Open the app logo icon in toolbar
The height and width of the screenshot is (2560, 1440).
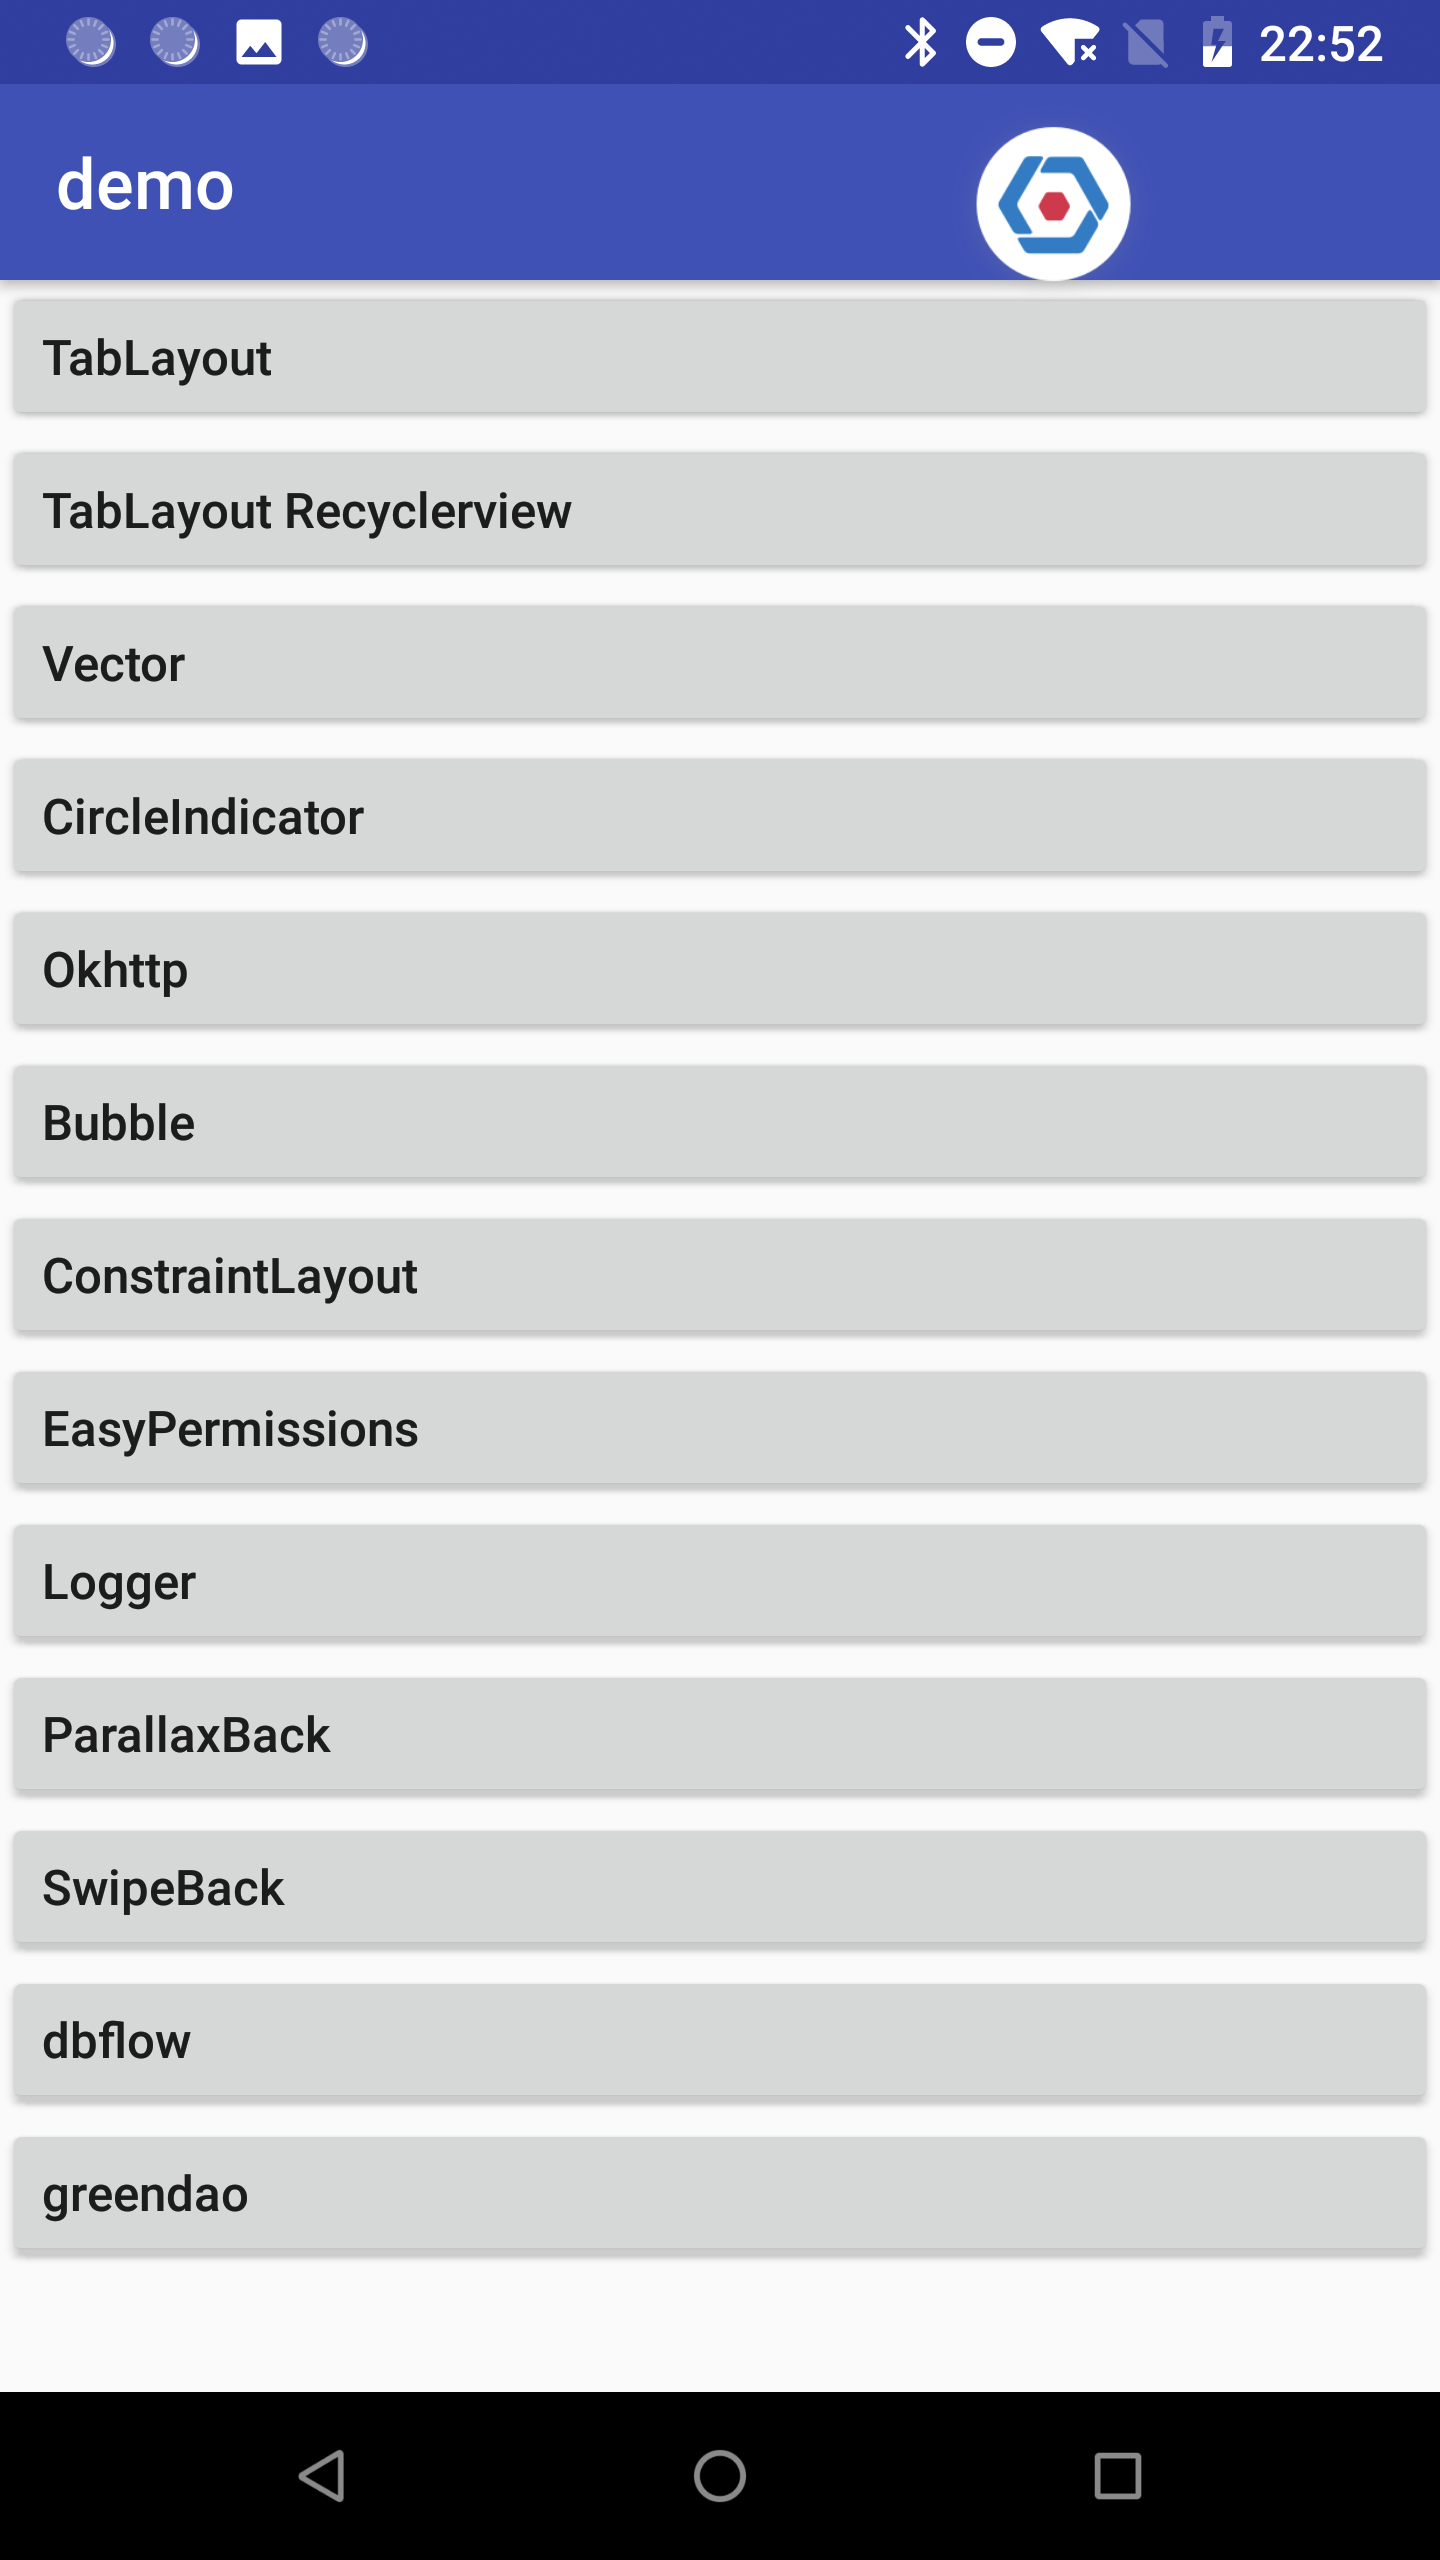[1055, 202]
